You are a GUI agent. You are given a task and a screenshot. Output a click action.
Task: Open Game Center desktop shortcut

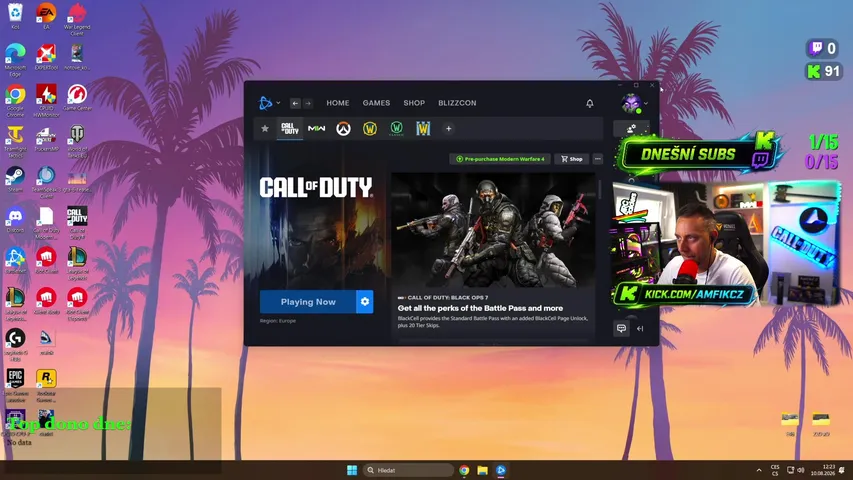coord(77,97)
